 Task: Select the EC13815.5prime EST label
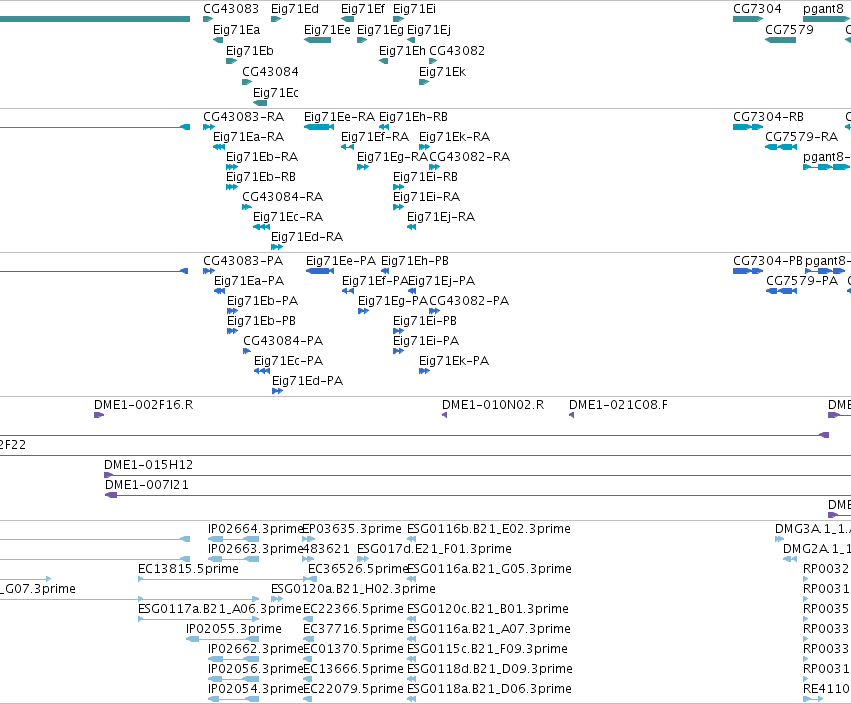(x=188, y=569)
